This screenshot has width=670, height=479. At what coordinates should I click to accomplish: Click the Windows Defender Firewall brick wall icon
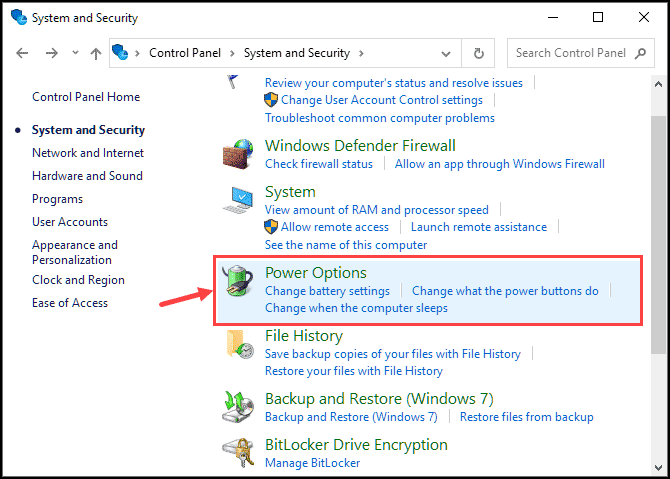point(238,154)
